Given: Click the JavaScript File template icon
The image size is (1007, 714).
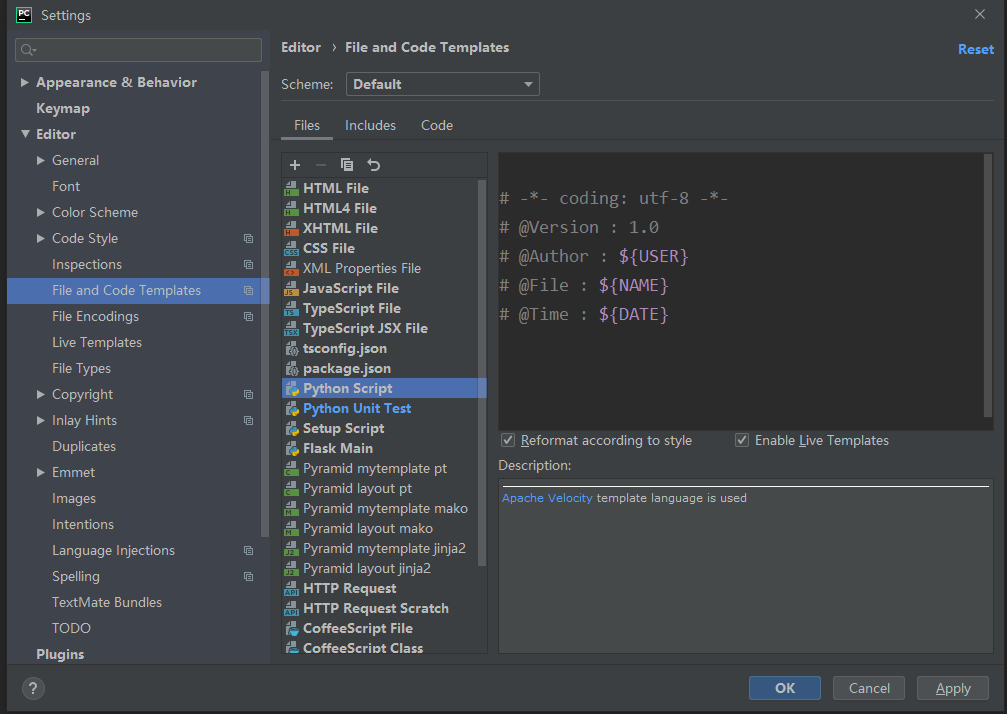Looking at the screenshot, I should pyautogui.click(x=292, y=288).
